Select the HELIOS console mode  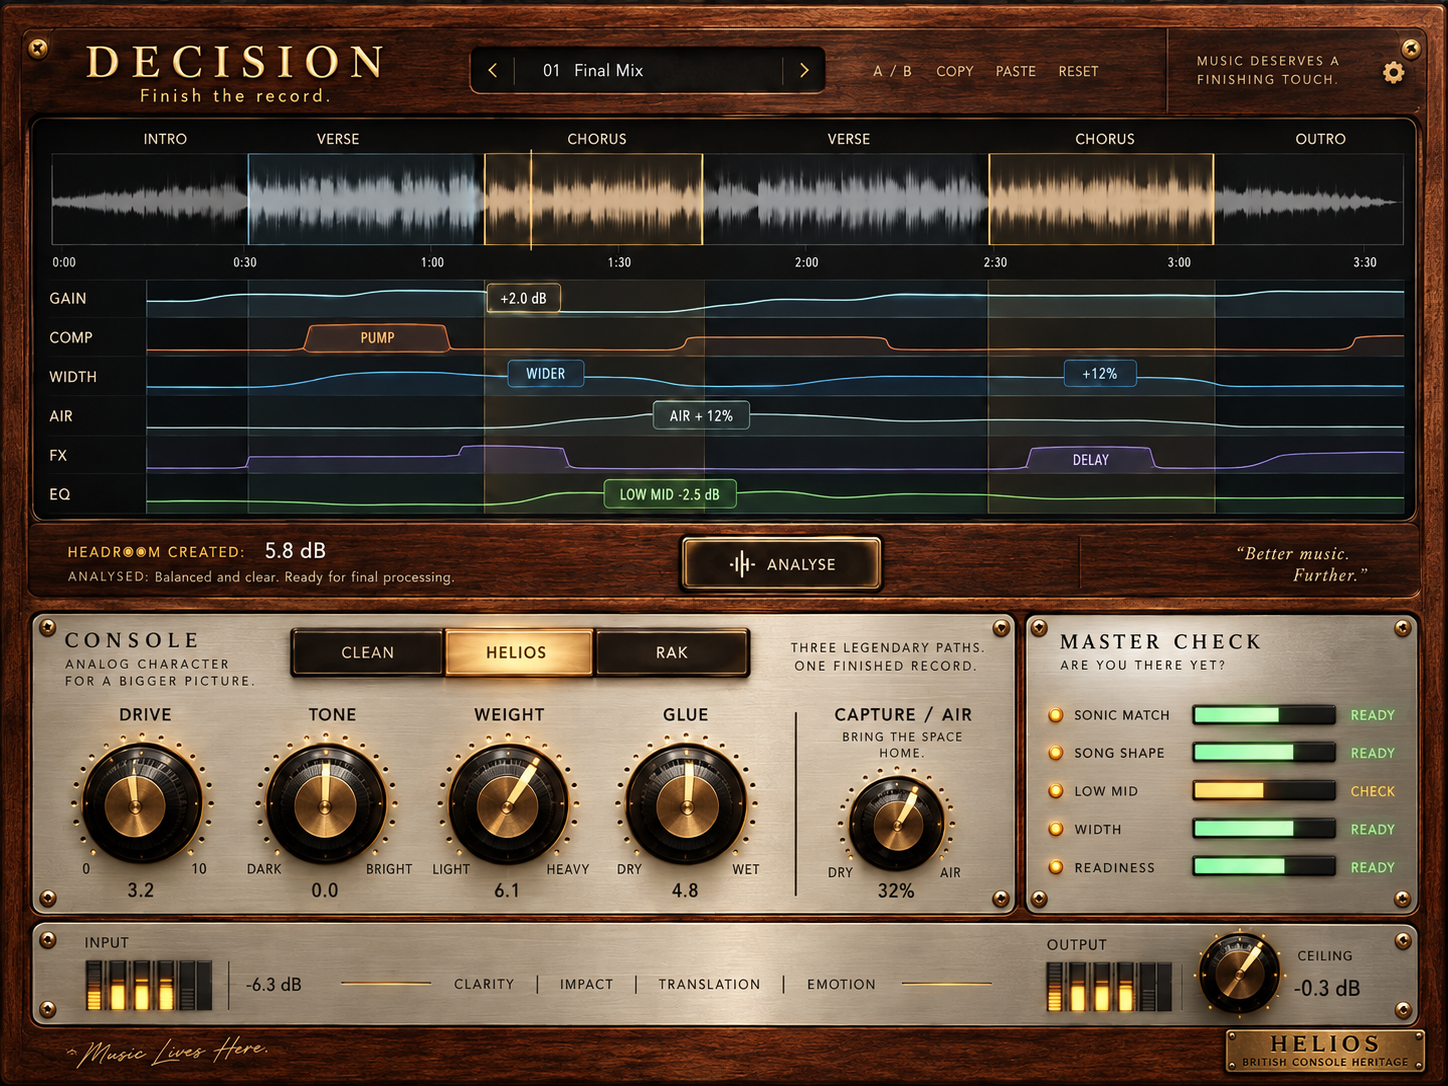[517, 653]
